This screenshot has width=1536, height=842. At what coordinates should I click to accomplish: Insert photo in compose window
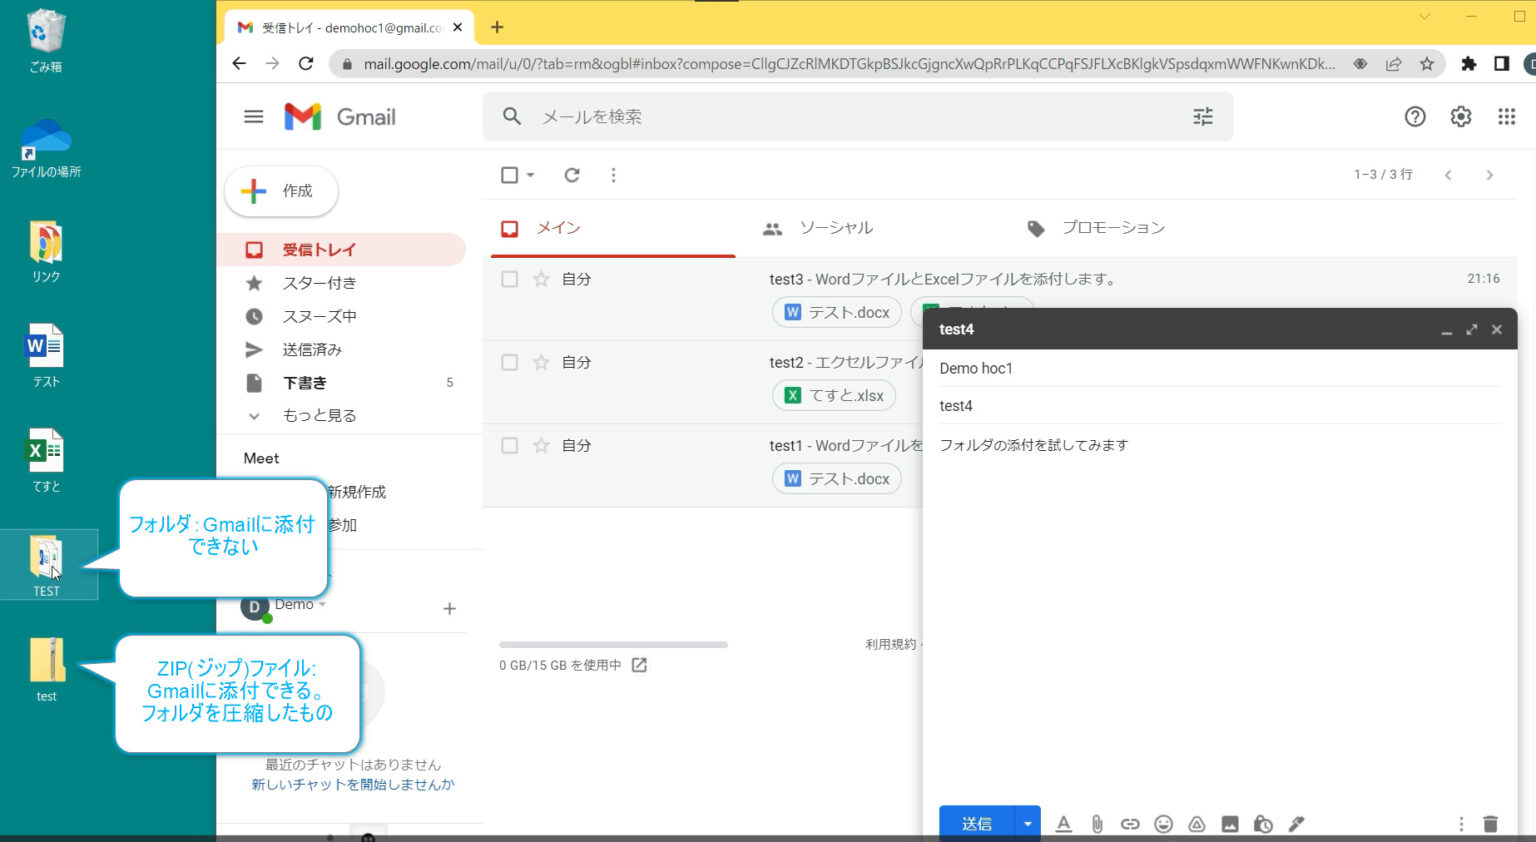1230,824
